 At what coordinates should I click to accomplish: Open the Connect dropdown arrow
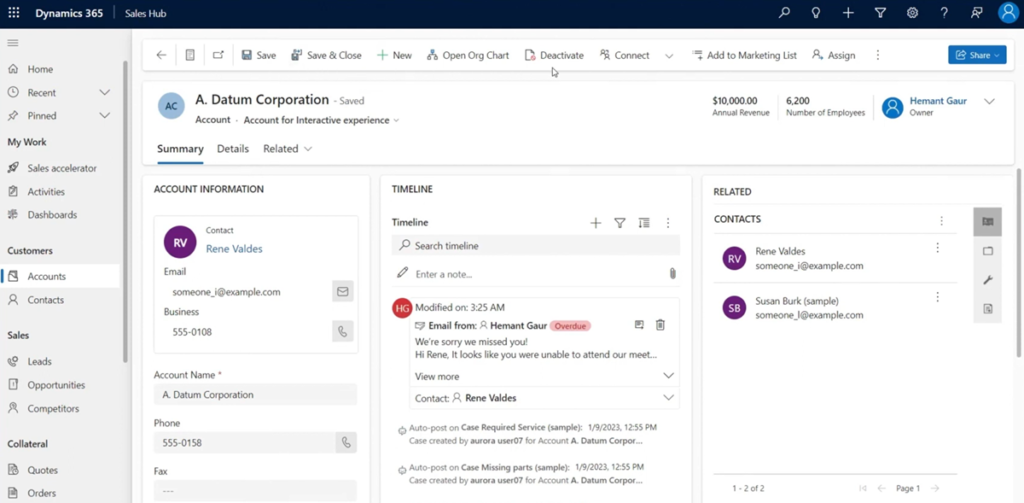click(x=669, y=56)
